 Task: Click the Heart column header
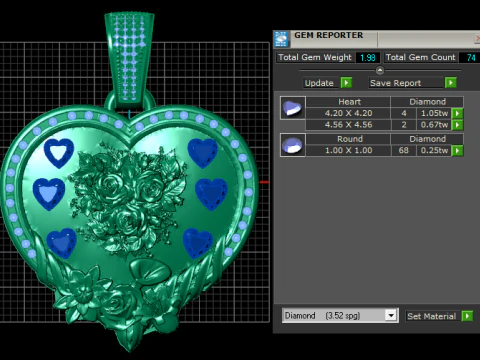[x=348, y=102]
